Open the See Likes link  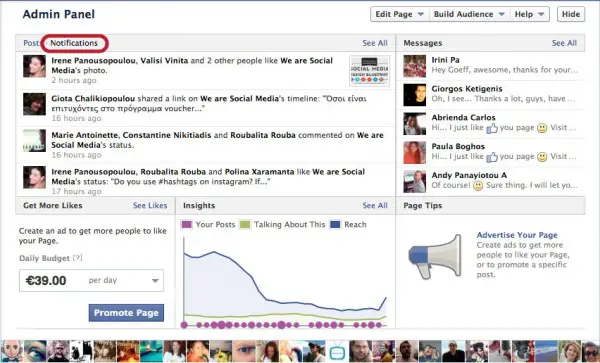point(150,205)
